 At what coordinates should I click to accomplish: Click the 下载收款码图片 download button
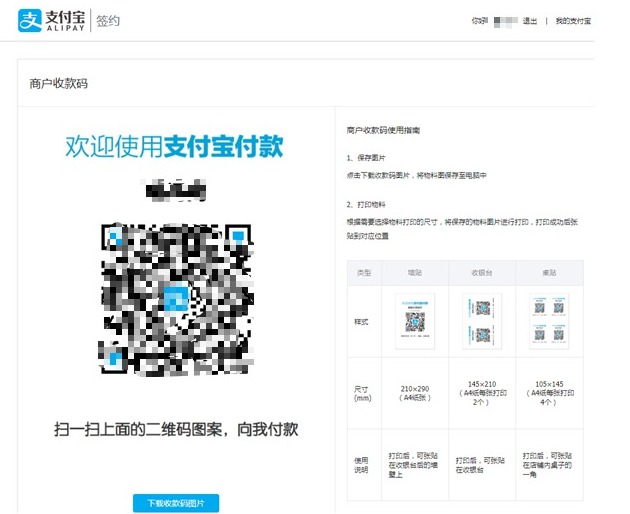click(x=176, y=503)
